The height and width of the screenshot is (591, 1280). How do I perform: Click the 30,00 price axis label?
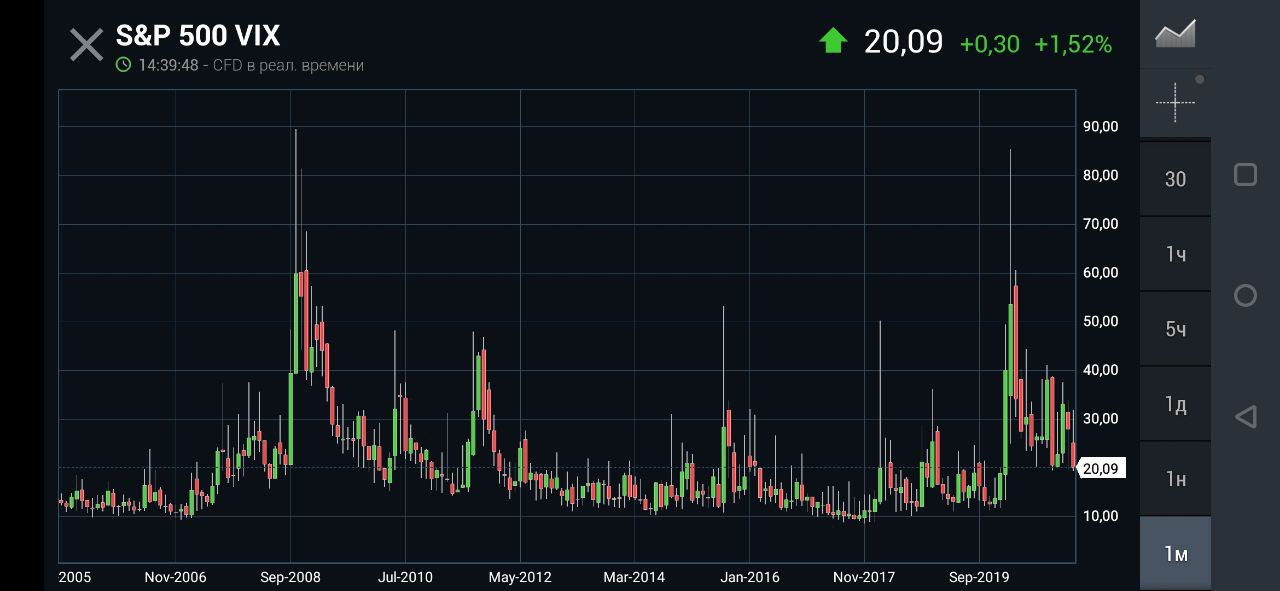[1101, 419]
